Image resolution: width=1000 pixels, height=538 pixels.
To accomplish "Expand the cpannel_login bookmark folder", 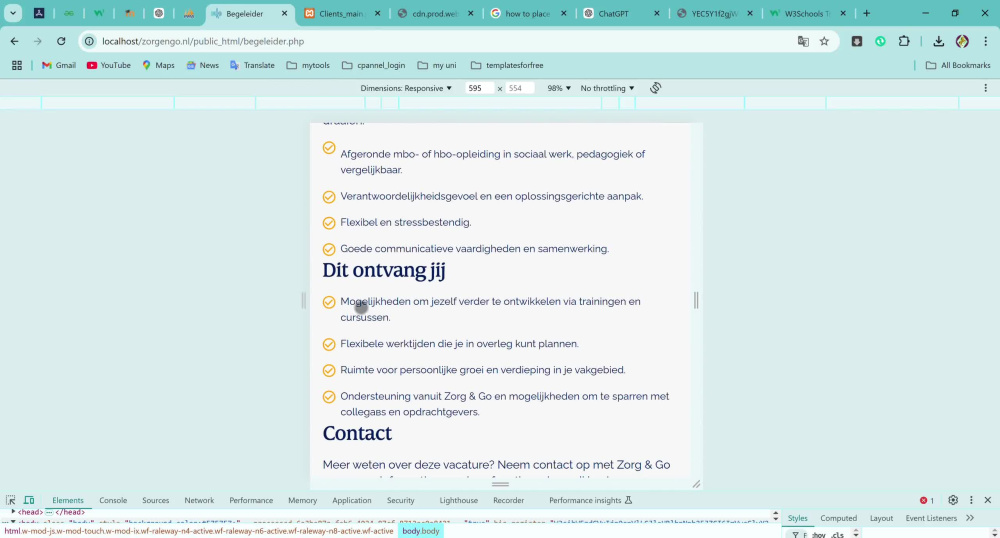I will pos(374,65).
